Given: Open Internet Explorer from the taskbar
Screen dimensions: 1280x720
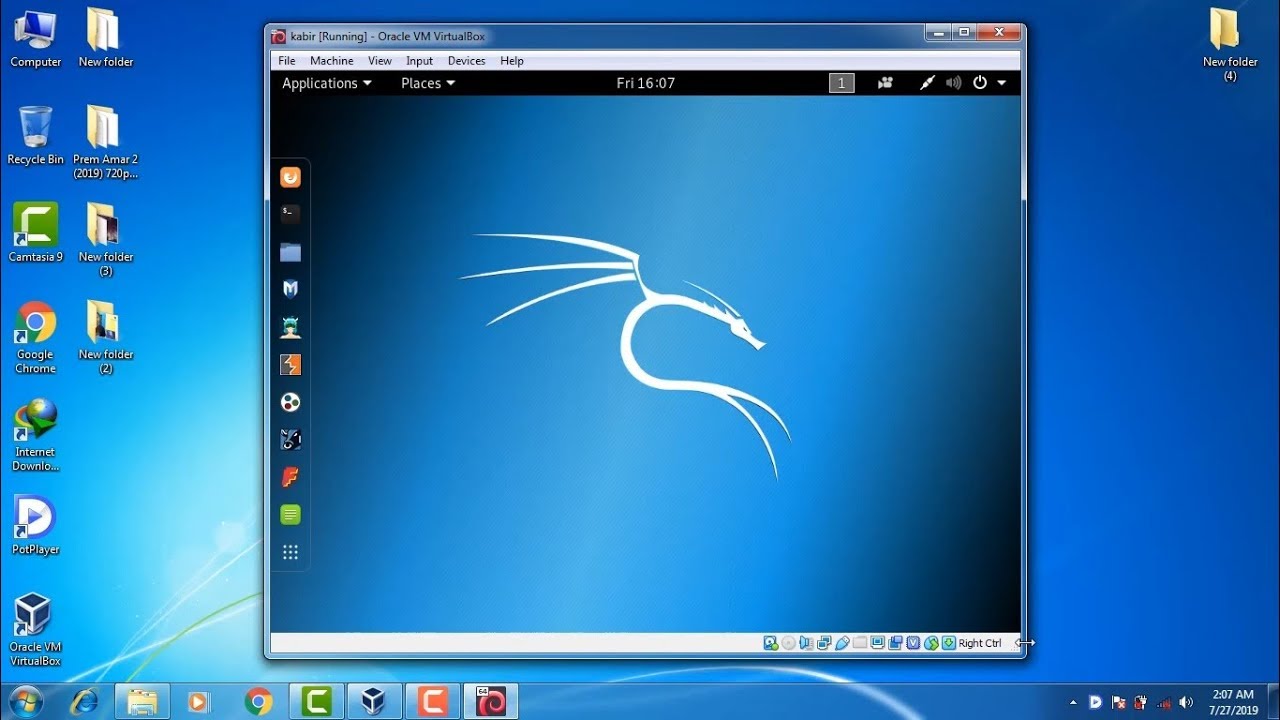Looking at the screenshot, I should click(85, 702).
